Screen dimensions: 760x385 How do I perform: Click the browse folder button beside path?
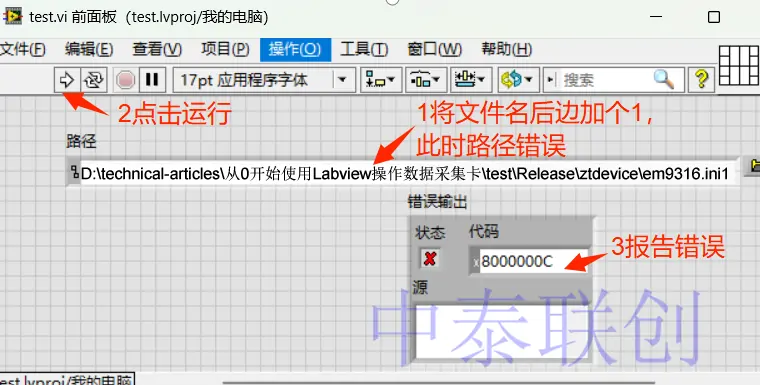tap(754, 166)
